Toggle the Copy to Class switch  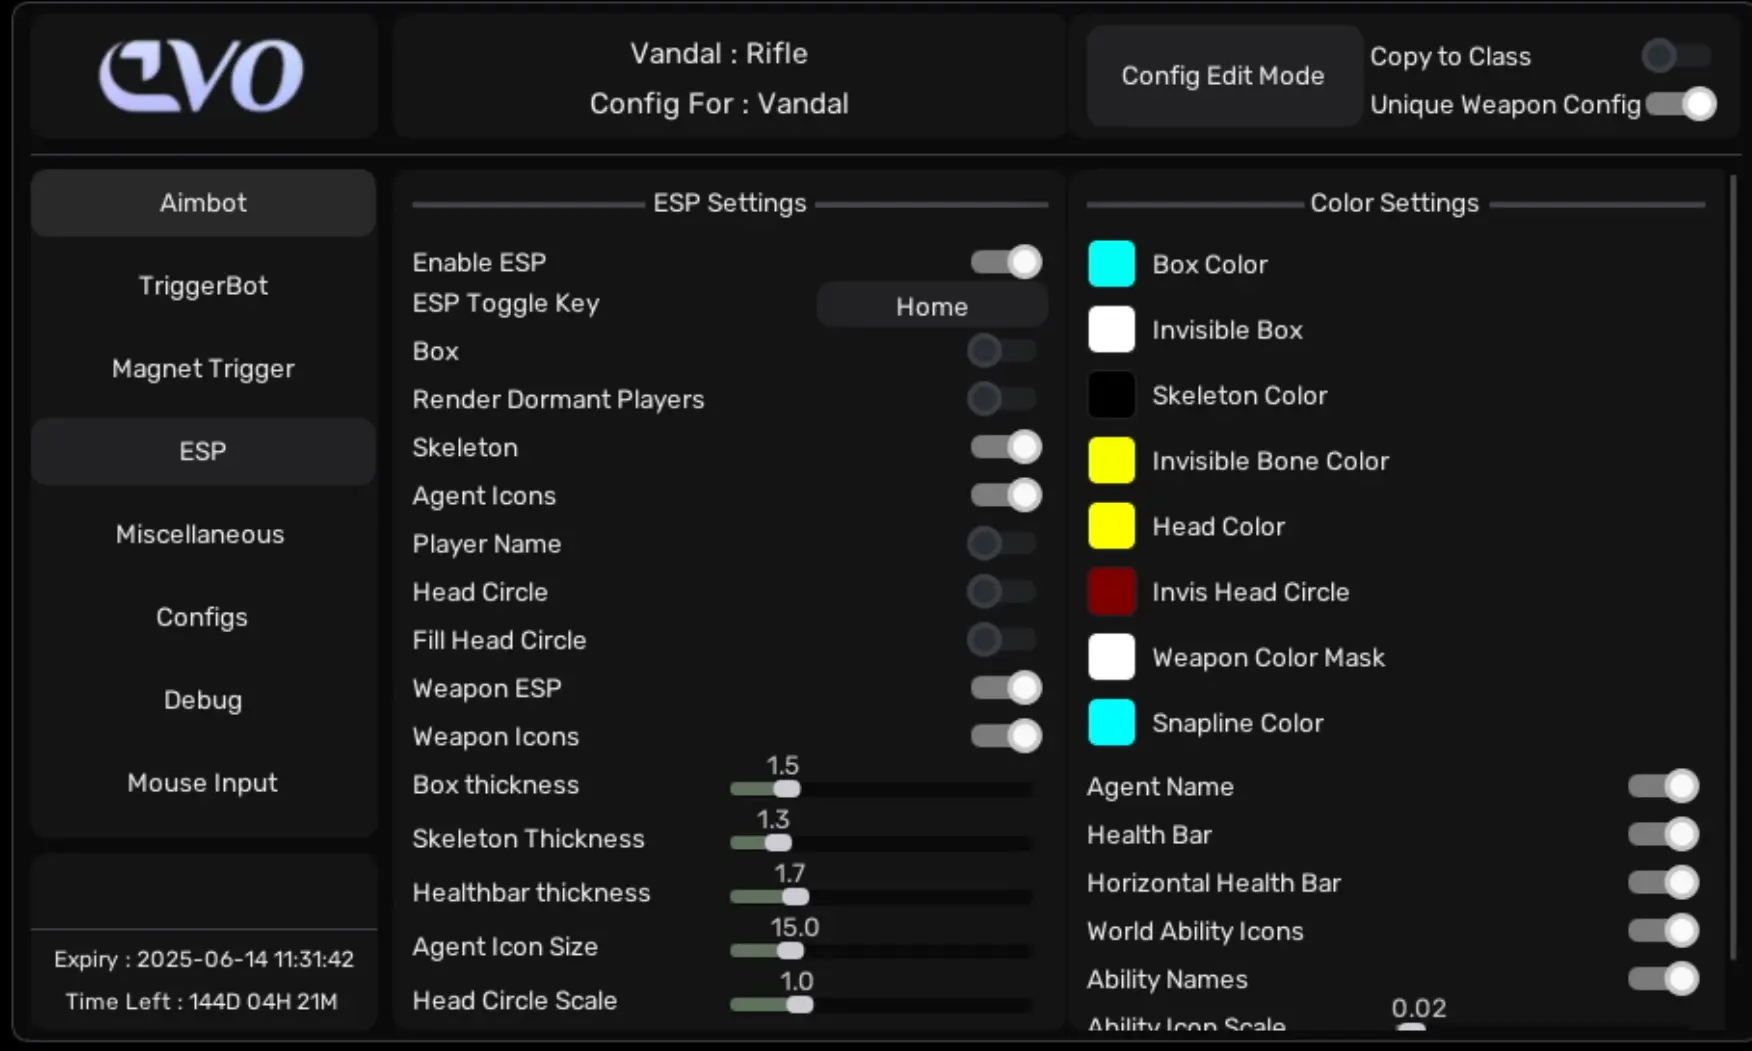1676,56
